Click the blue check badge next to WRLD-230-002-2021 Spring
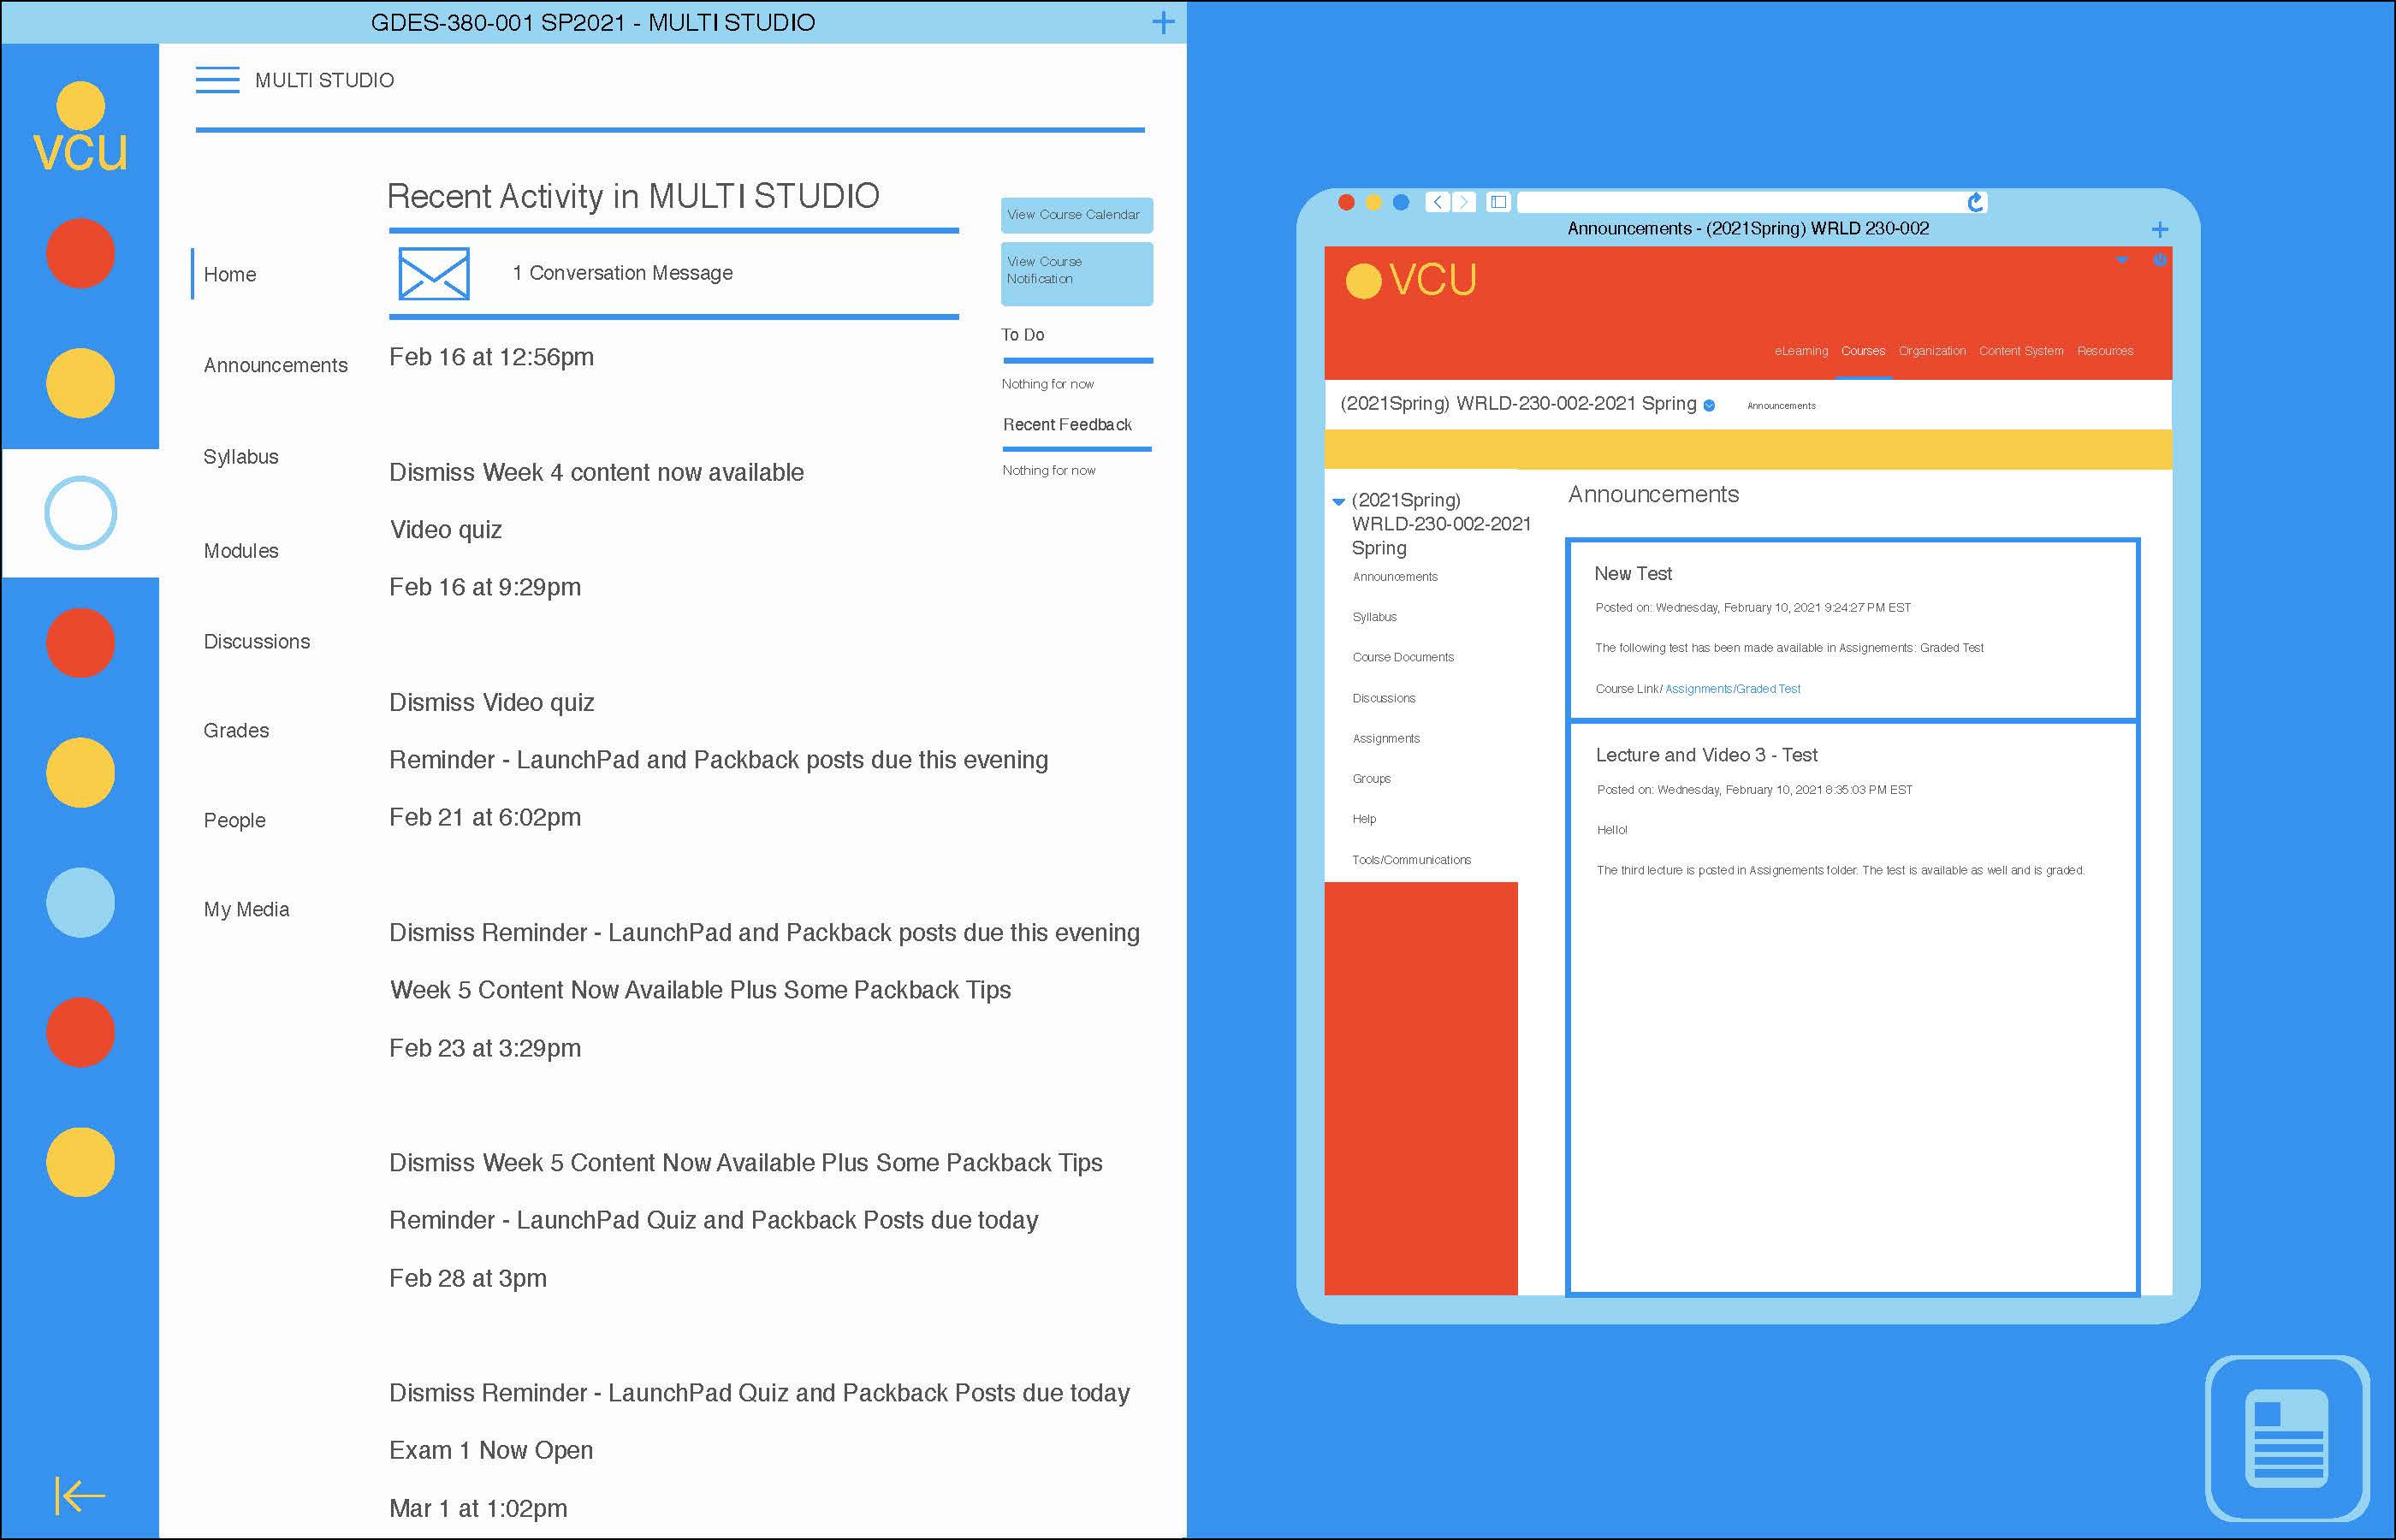Image resolution: width=2396 pixels, height=1540 pixels. 1709,405
